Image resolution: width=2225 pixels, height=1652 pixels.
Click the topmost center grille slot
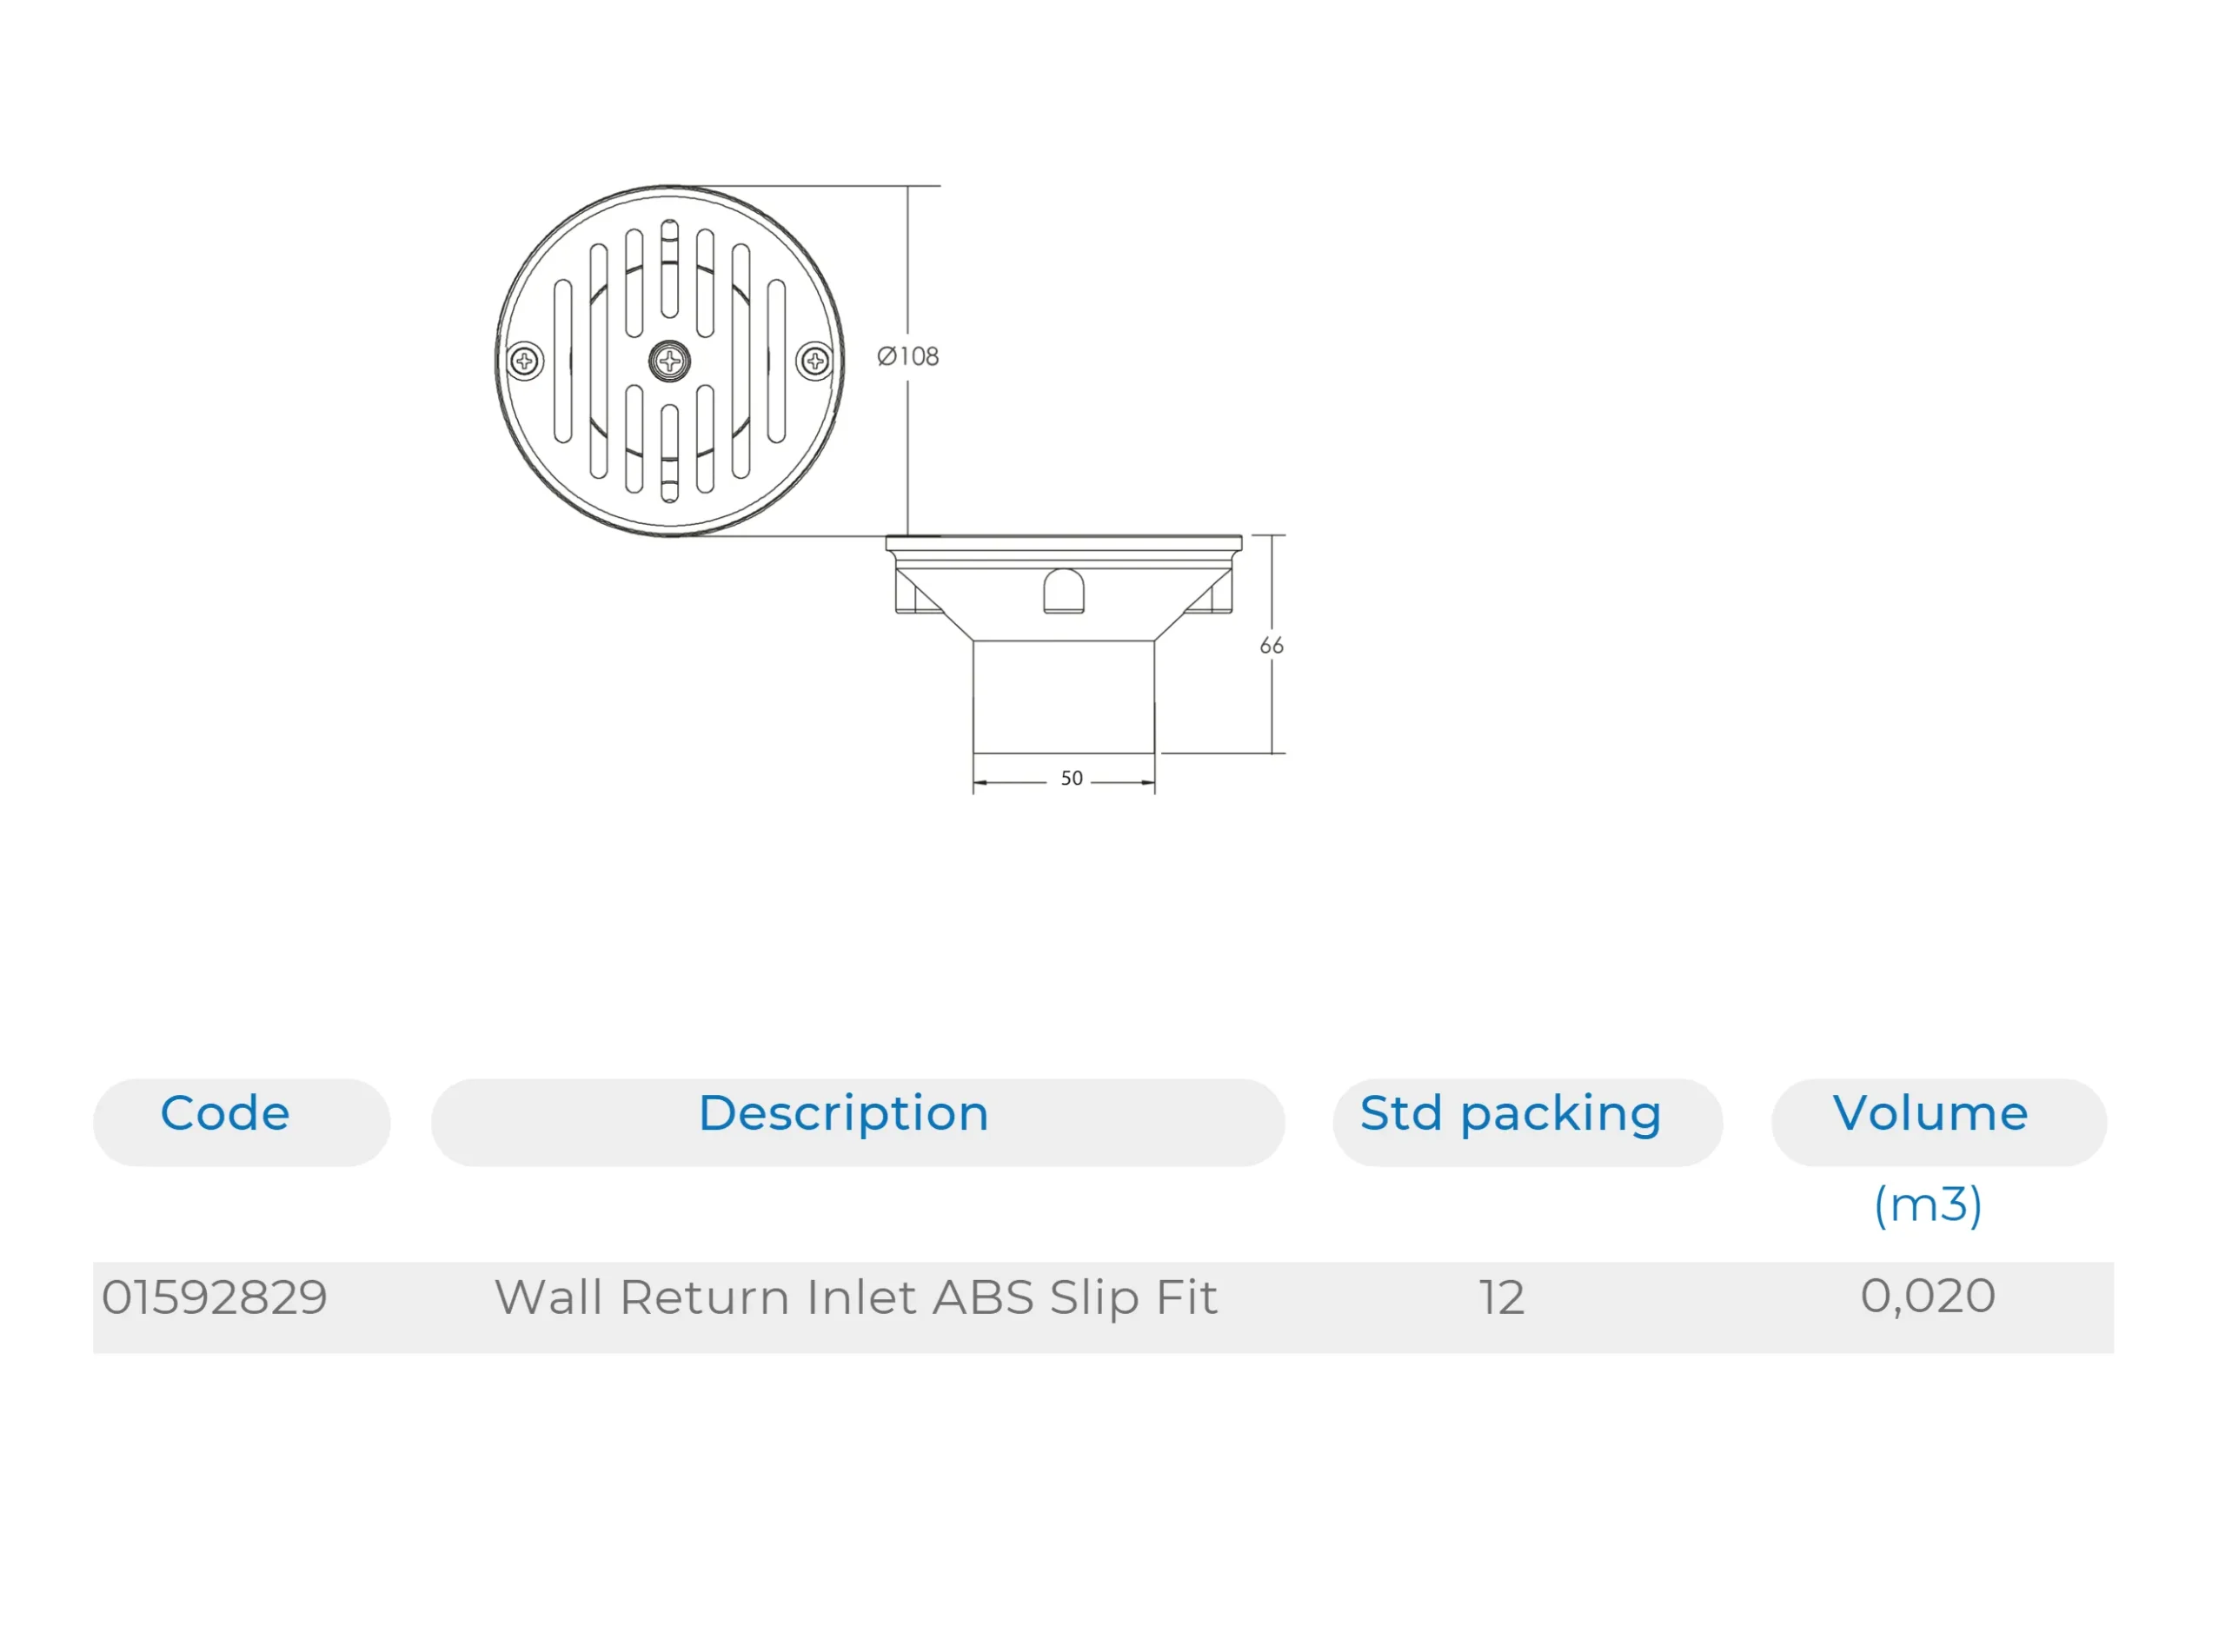point(669,268)
